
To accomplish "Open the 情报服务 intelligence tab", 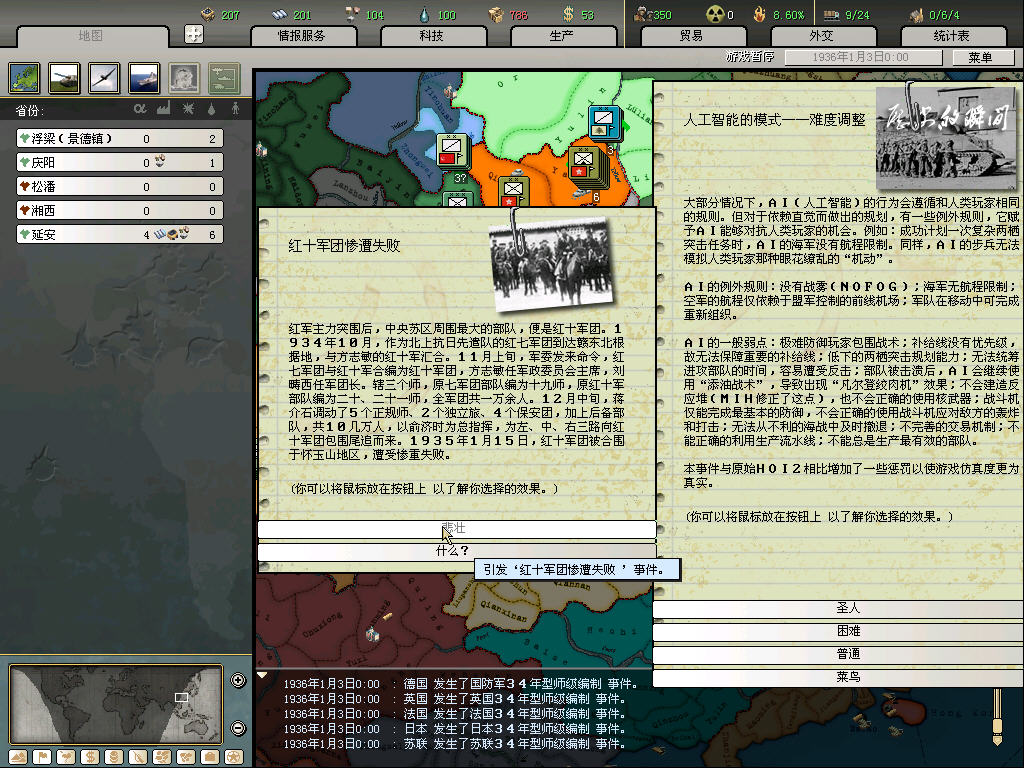I will (x=302, y=36).
